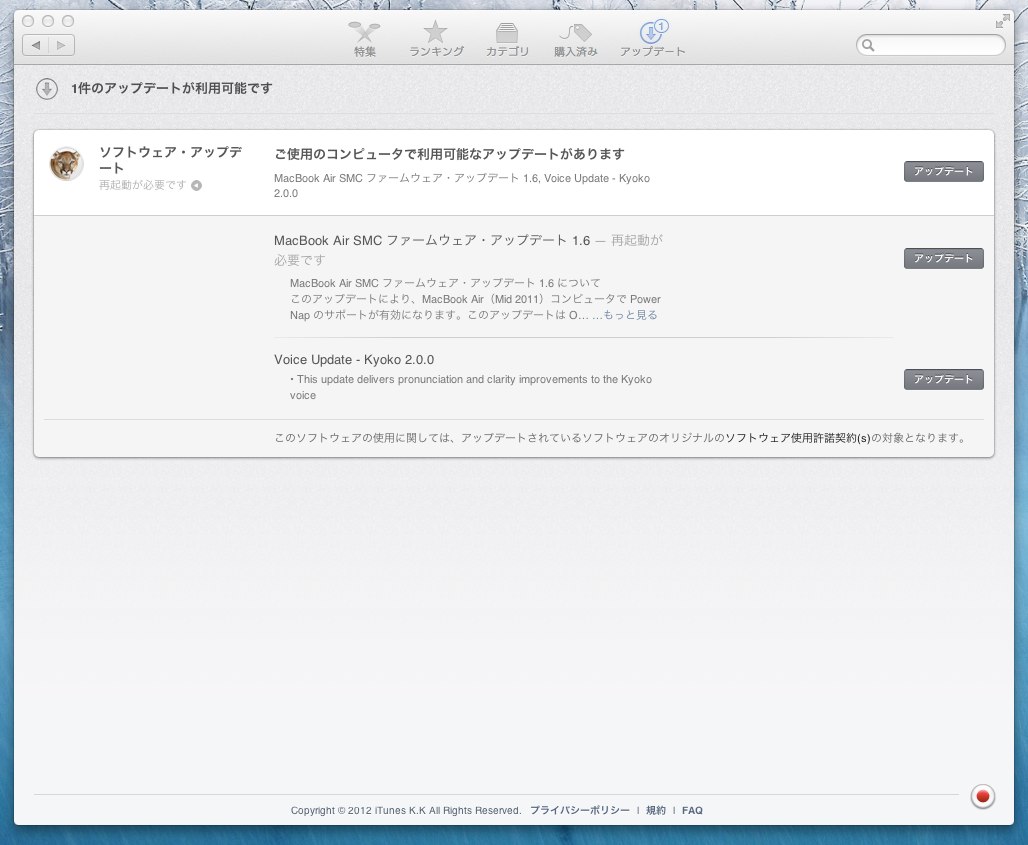The height and width of the screenshot is (845, 1028).
Task: Open the FAQ link
Action: [x=692, y=810]
